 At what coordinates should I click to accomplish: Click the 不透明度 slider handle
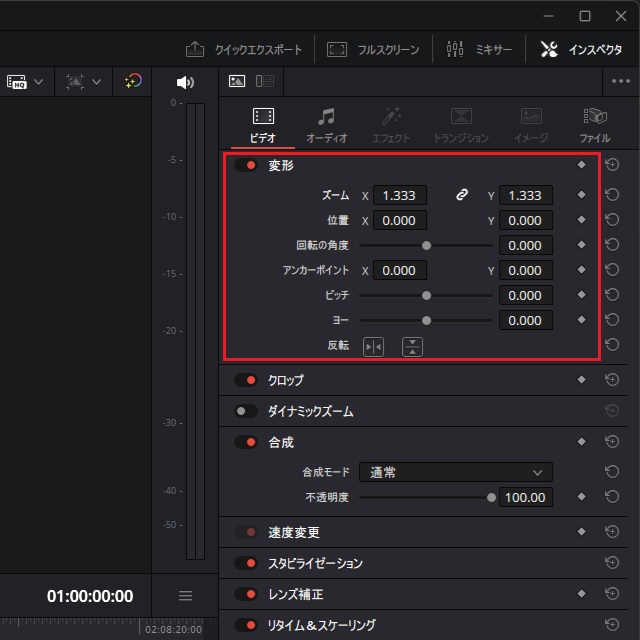tap(491, 497)
